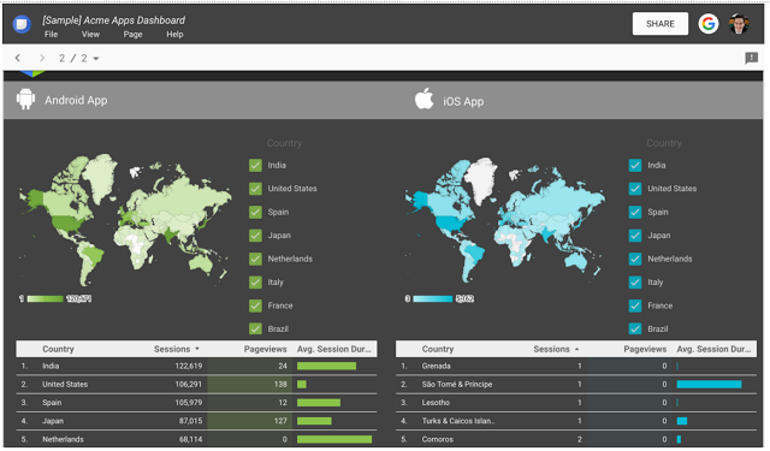Click the Android world map chart
The image size is (770, 451).
point(125,219)
